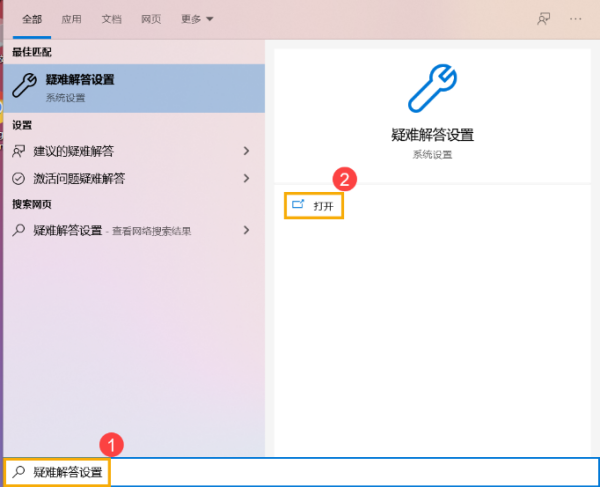Select the 网页 search tab
The height and width of the screenshot is (487, 600).
click(x=151, y=19)
